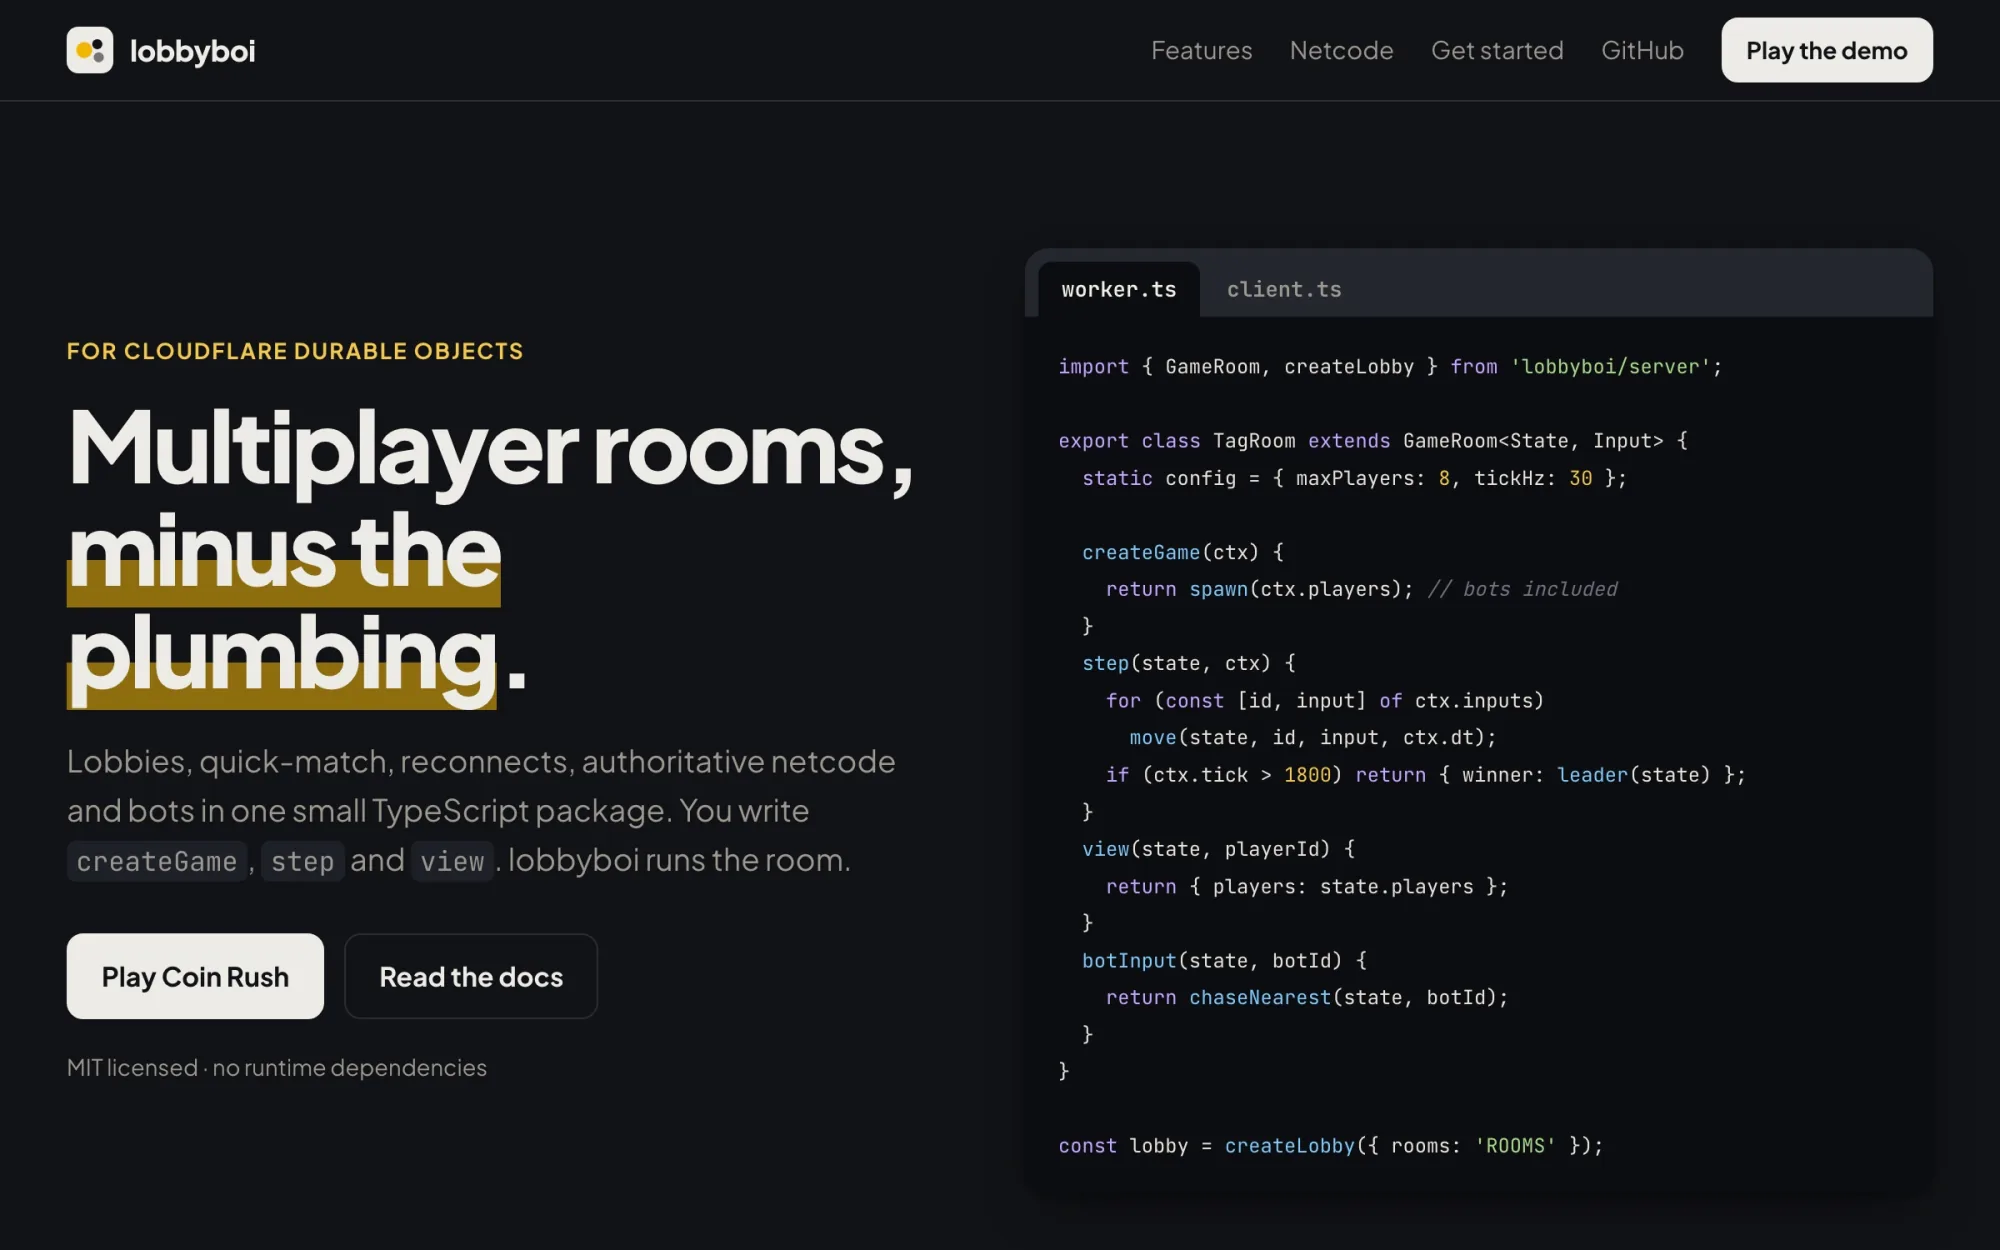Viewport: 2000px width, 1250px height.
Task: Click the step inline code chip
Action: (303, 861)
